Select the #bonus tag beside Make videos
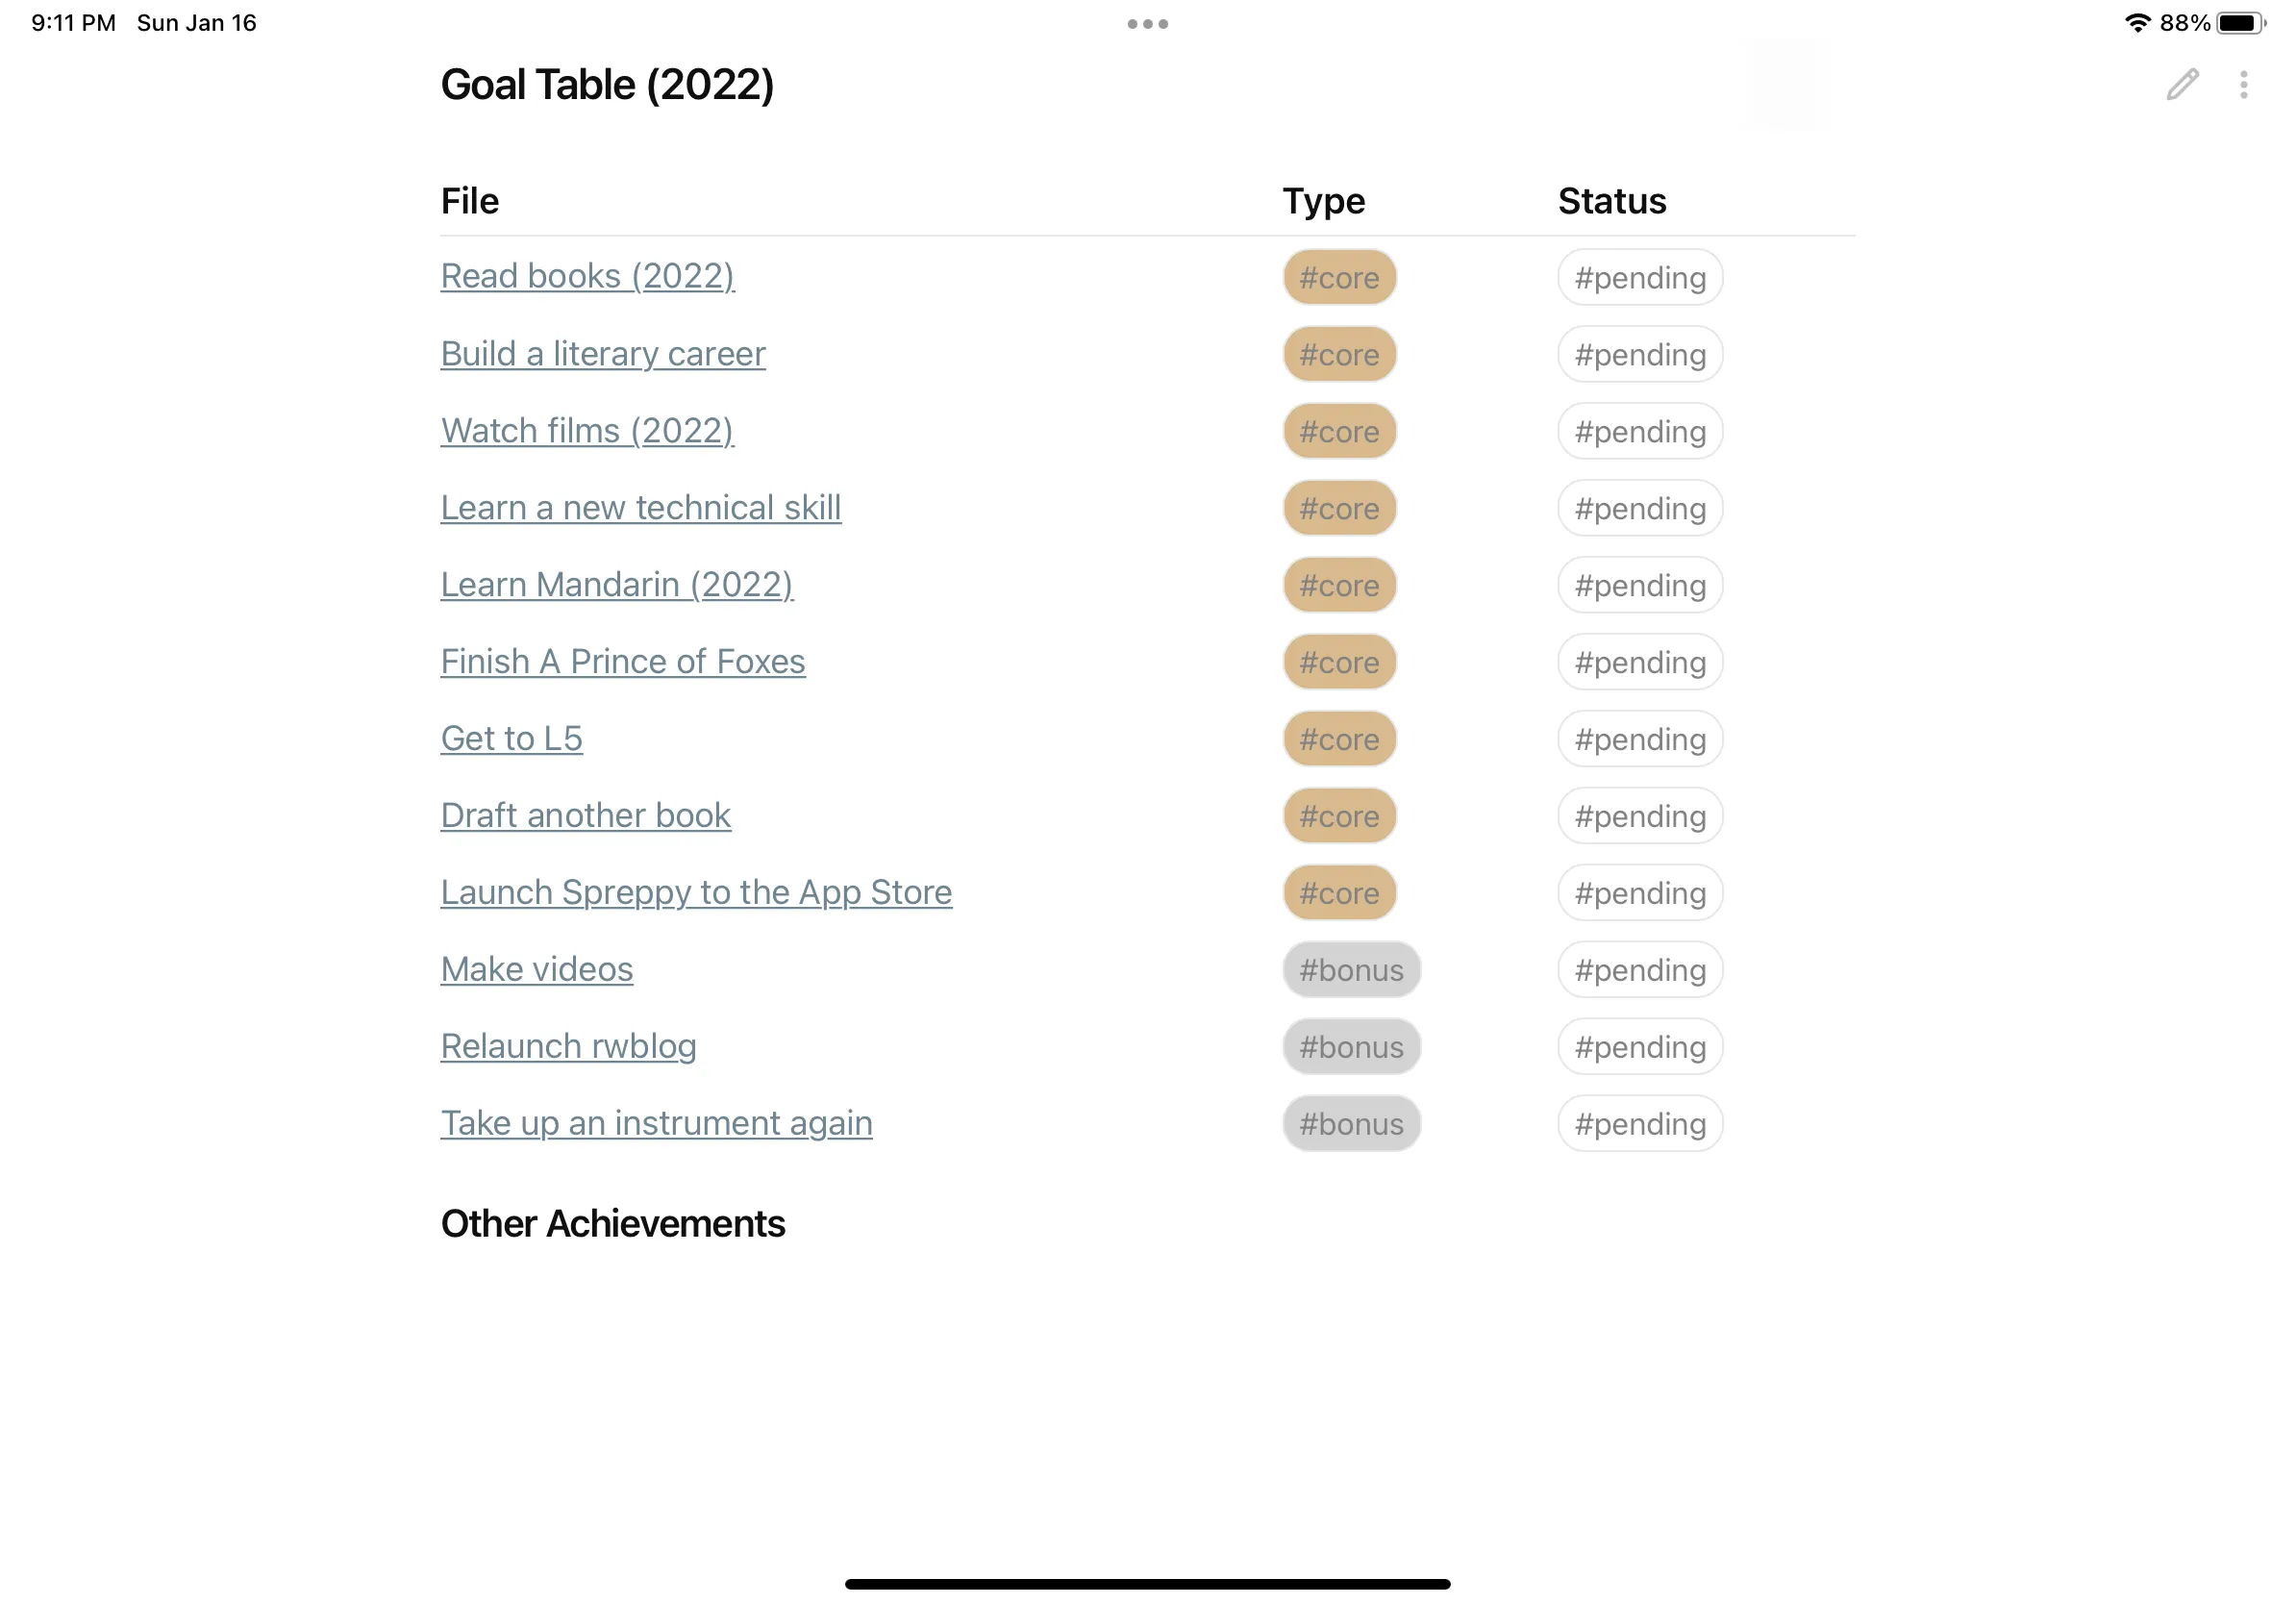This screenshot has height=1604, width=2296. (x=1351, y=969)
